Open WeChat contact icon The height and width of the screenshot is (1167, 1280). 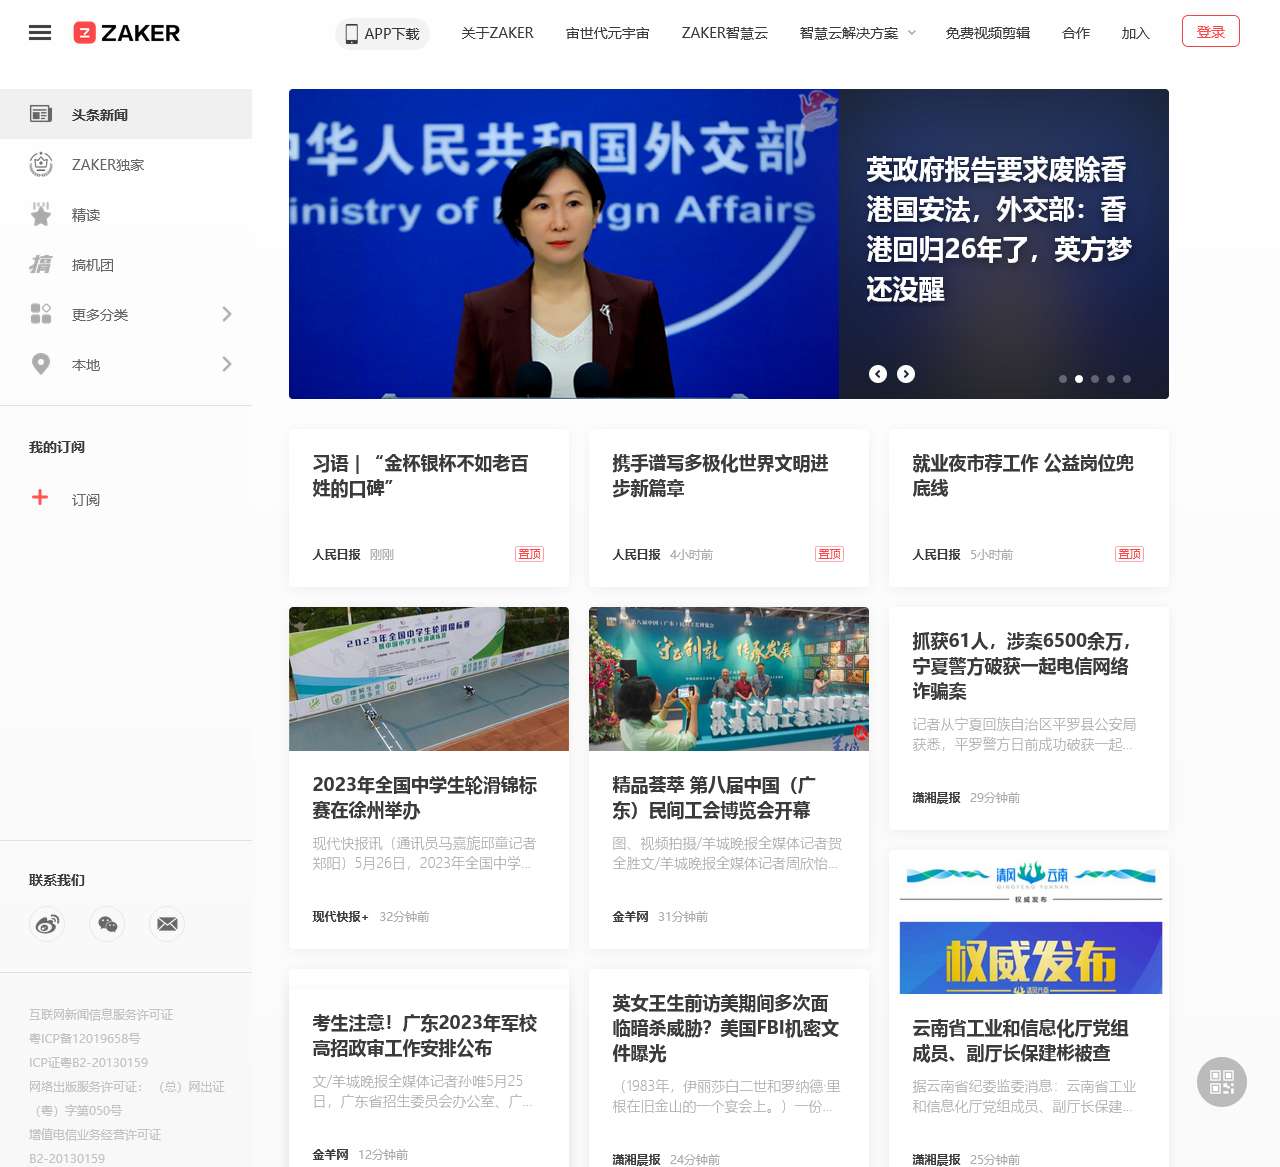(x=107, y=924)
